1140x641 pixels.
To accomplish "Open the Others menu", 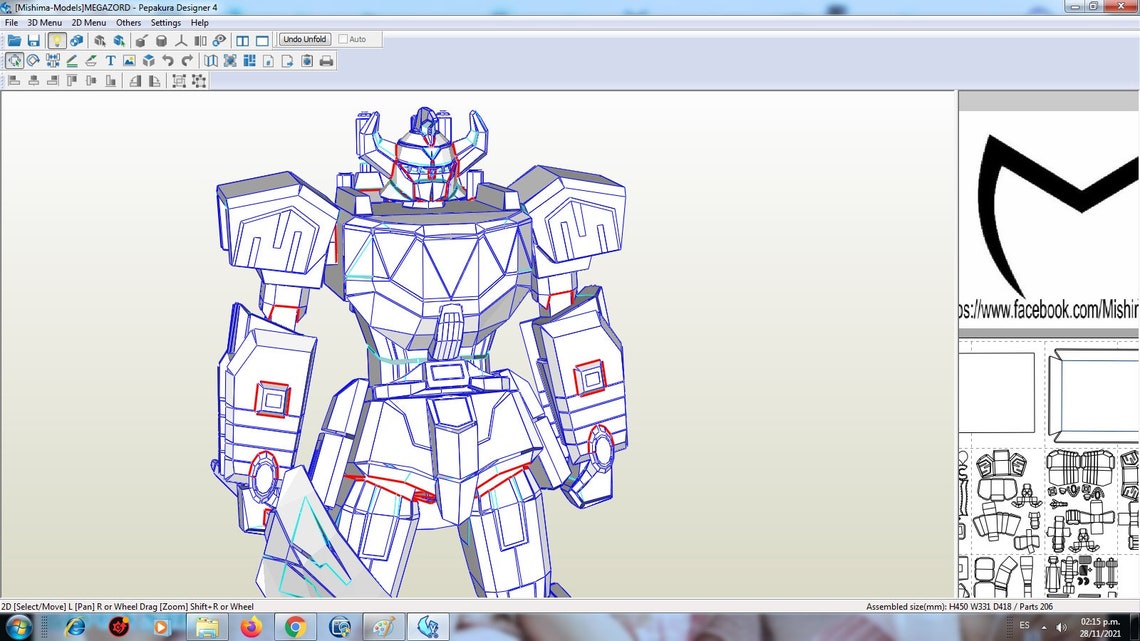I will 128,22.
